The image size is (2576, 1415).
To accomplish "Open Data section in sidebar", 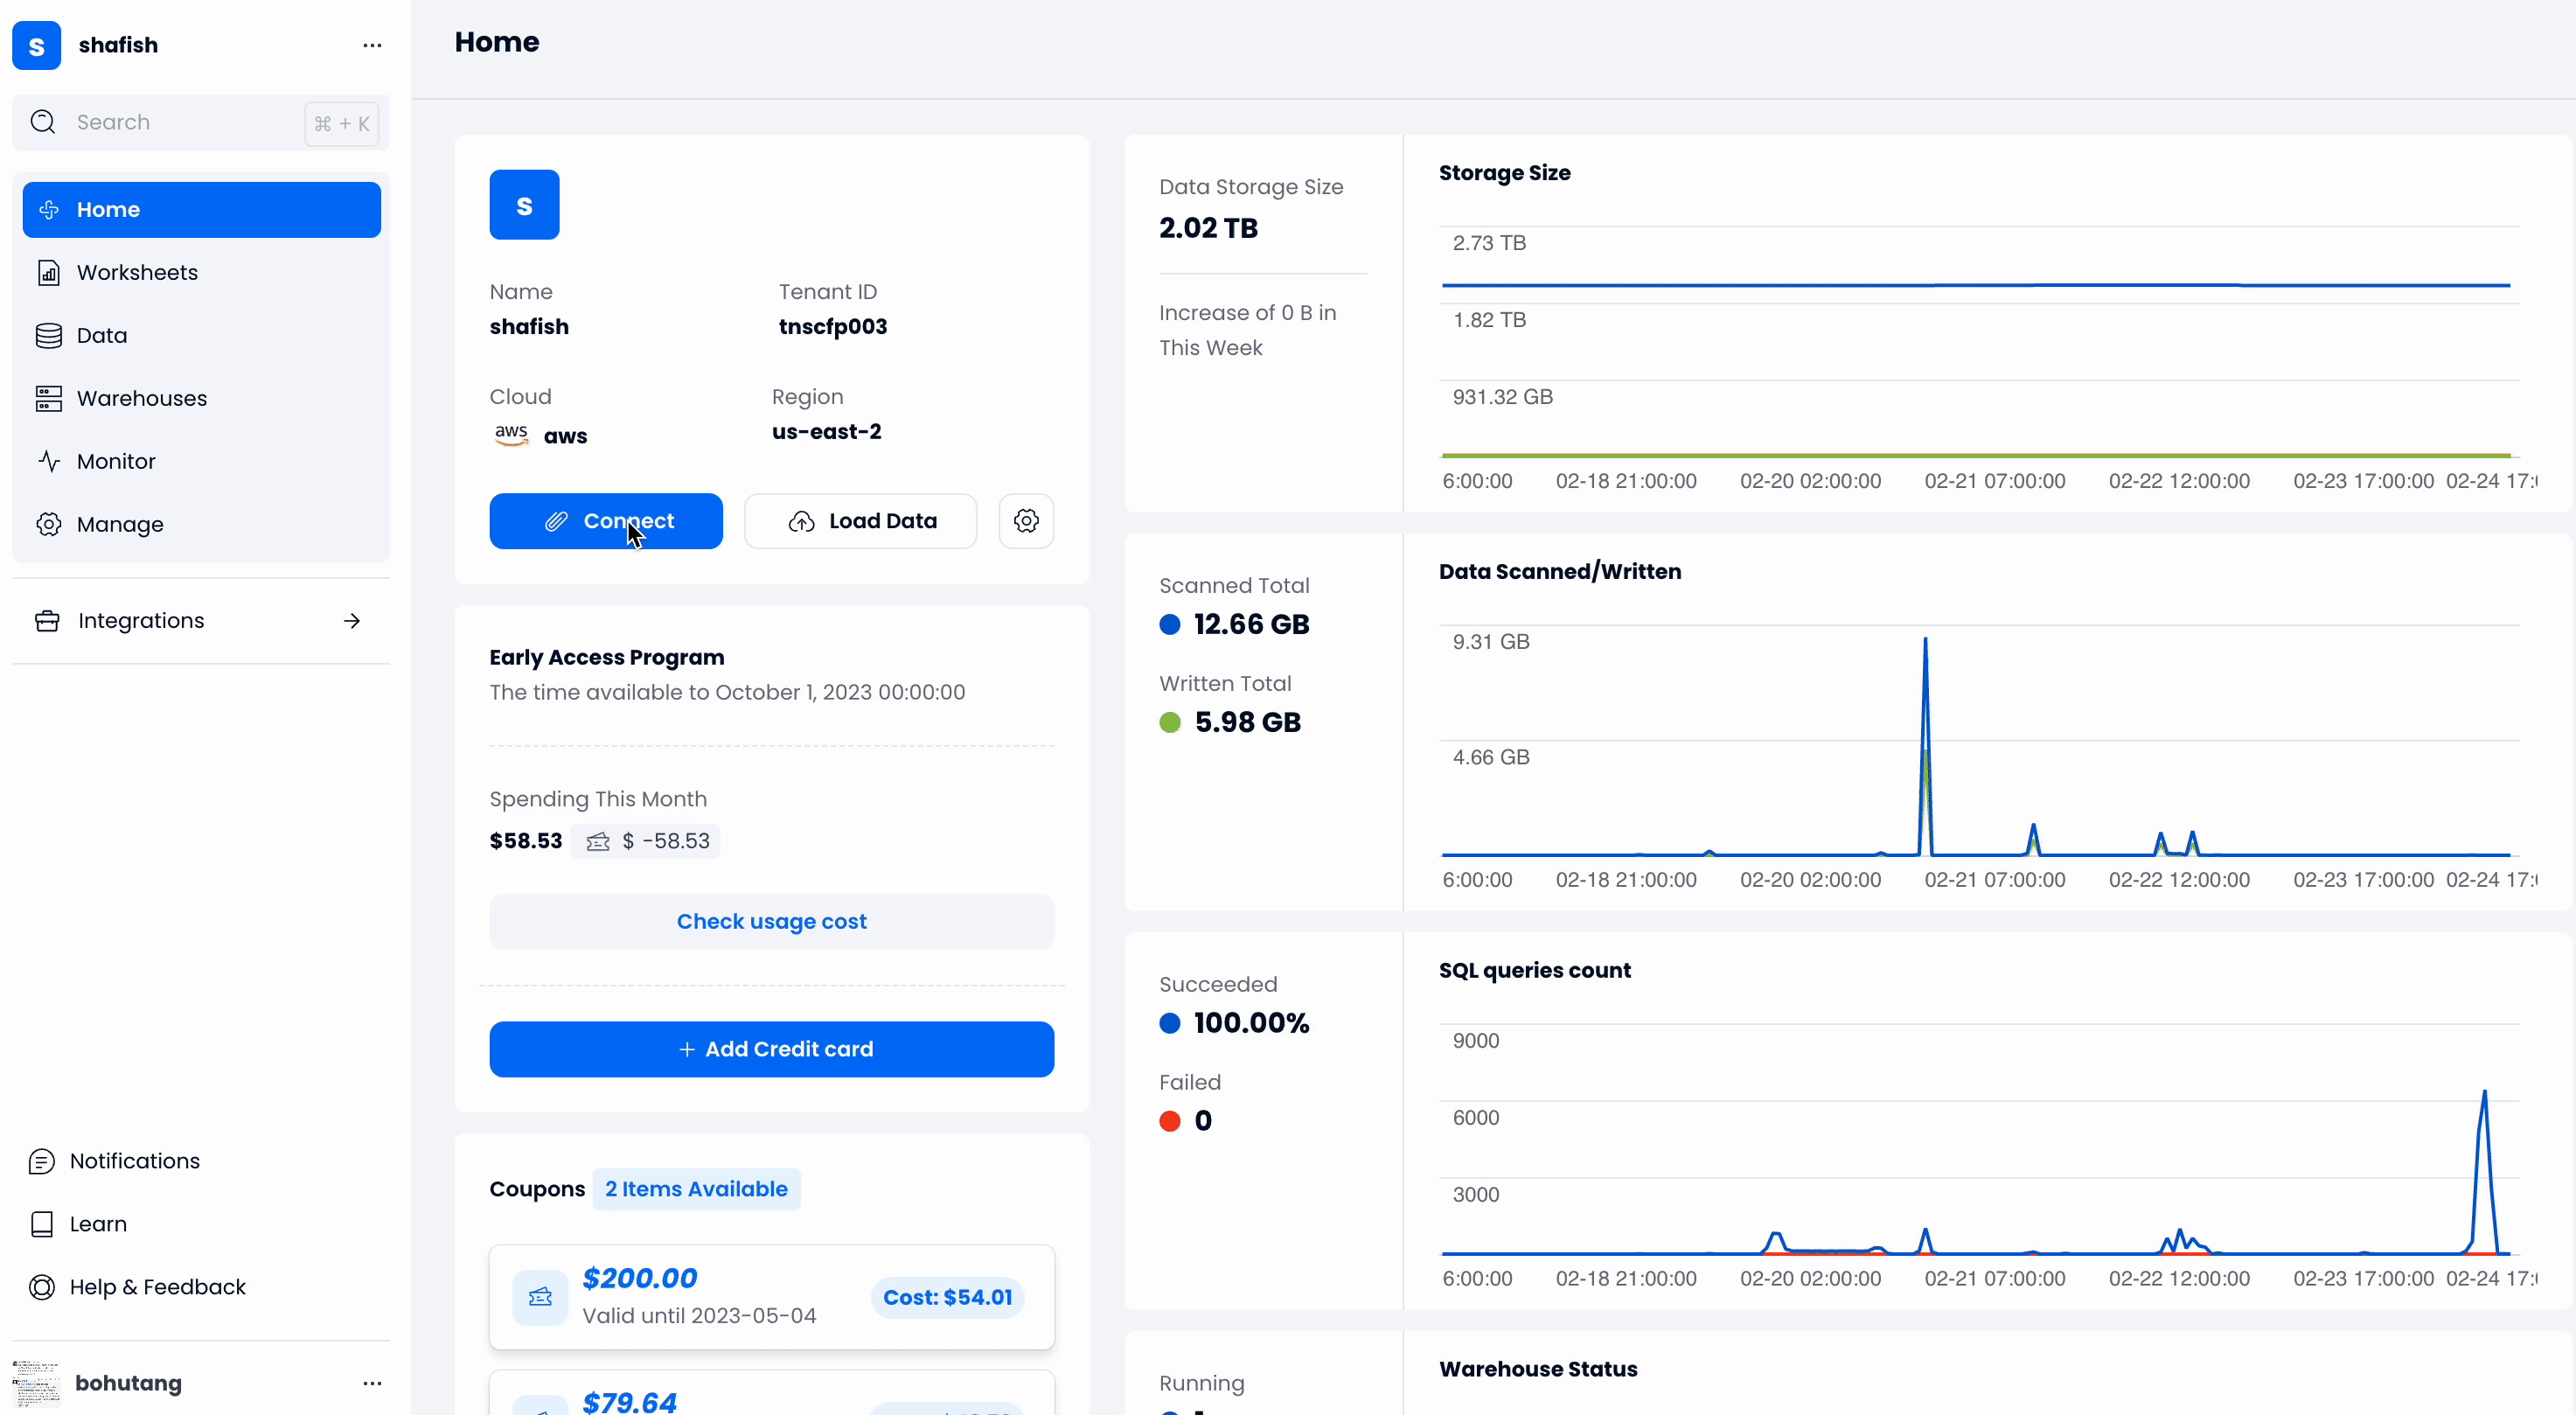I will (x=102, y=335).
